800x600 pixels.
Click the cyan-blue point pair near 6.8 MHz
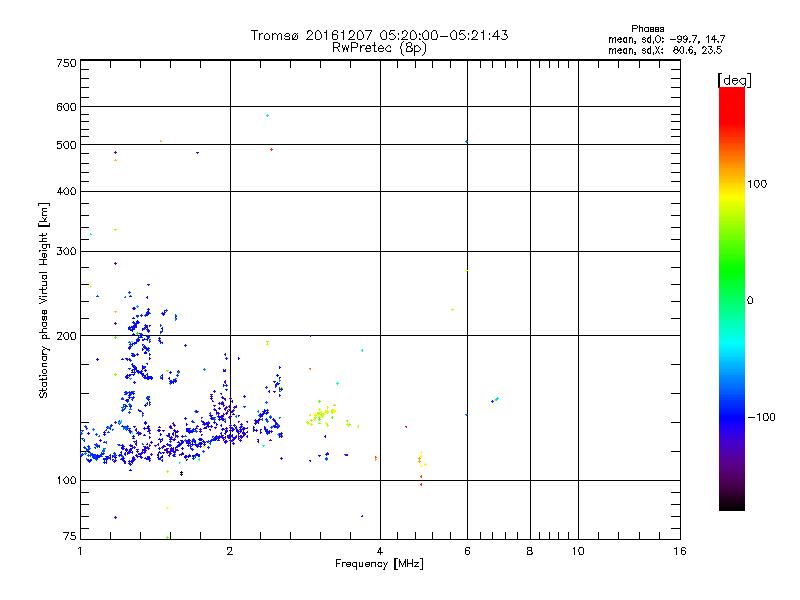495,400
